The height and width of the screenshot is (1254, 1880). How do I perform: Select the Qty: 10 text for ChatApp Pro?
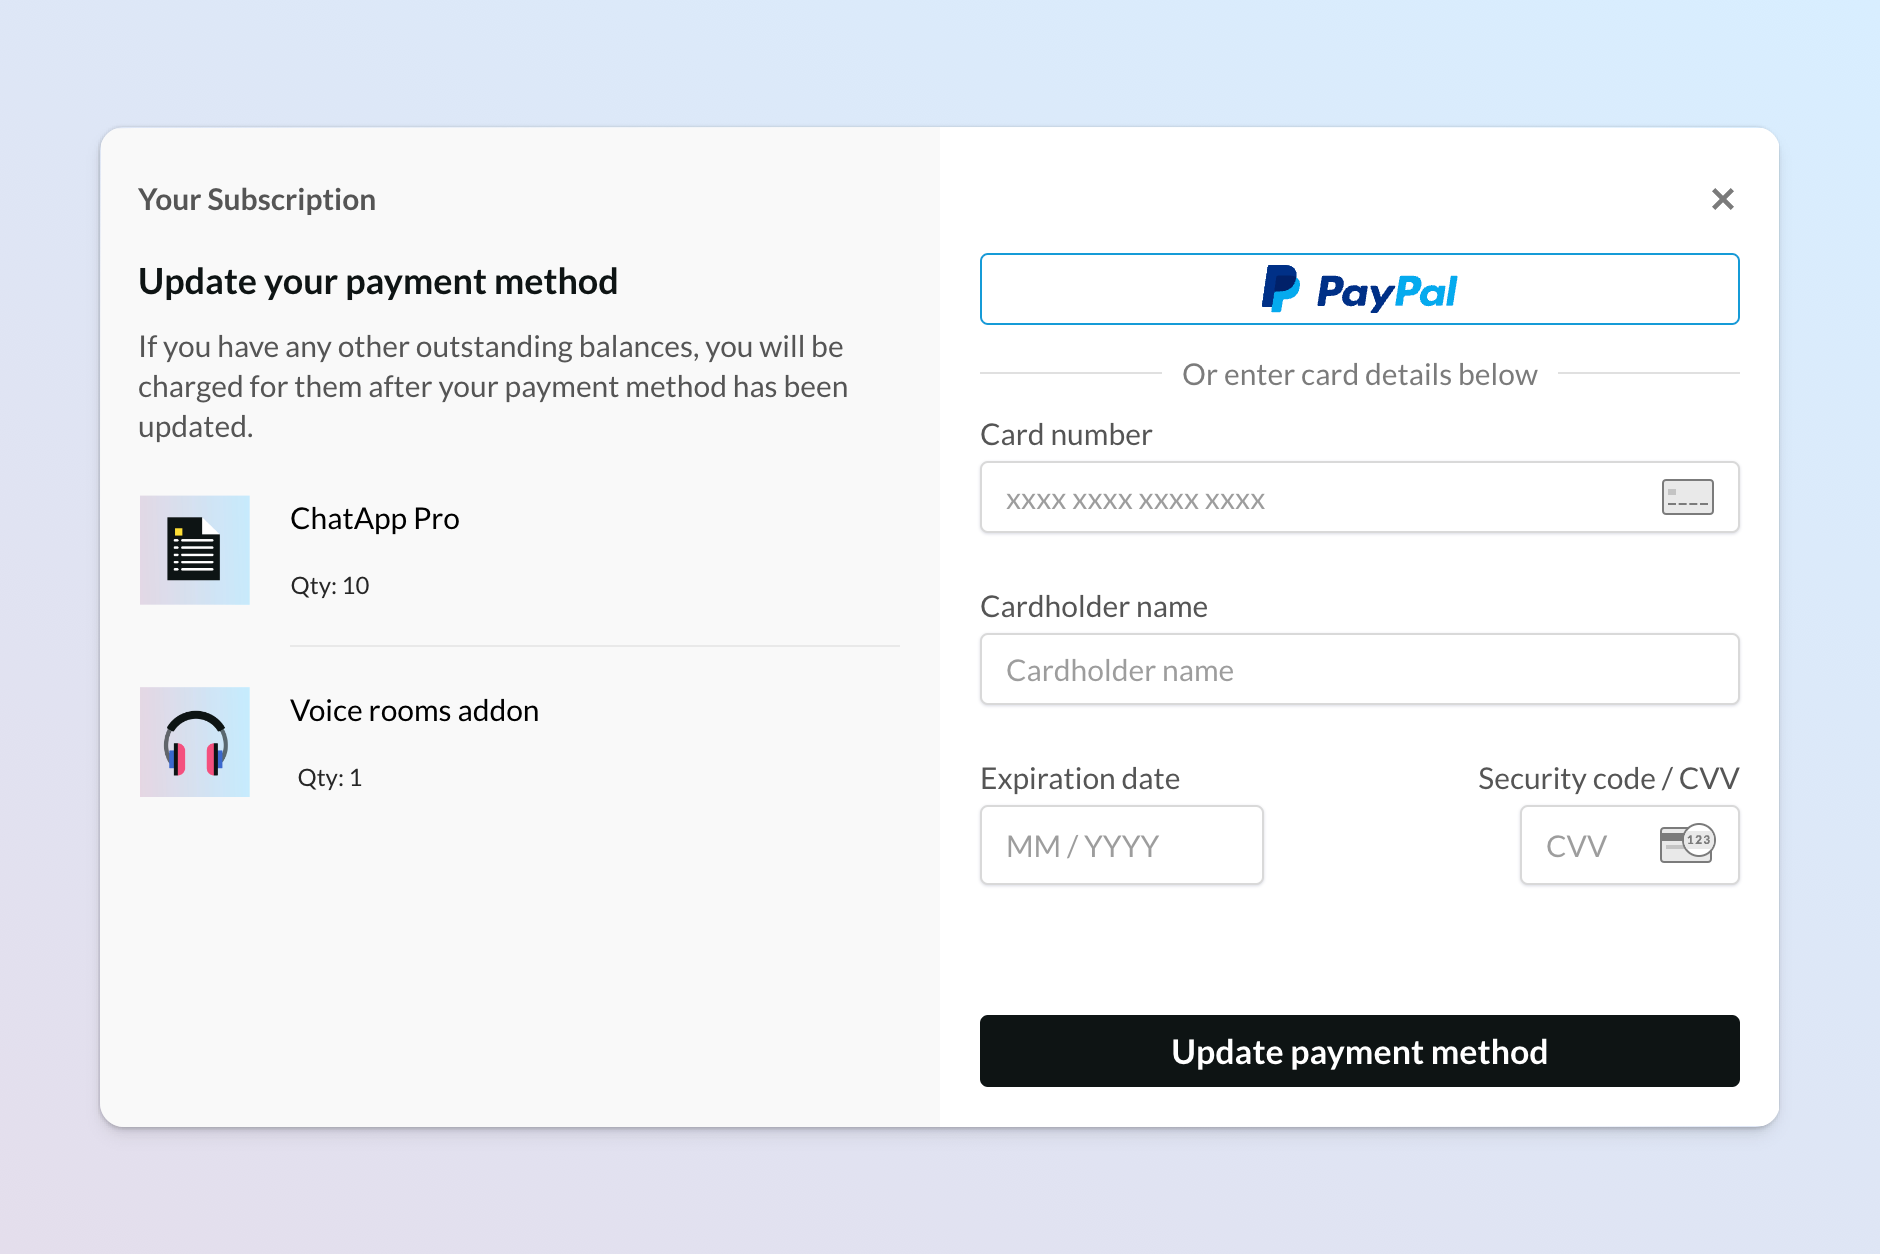click(329, 585)
